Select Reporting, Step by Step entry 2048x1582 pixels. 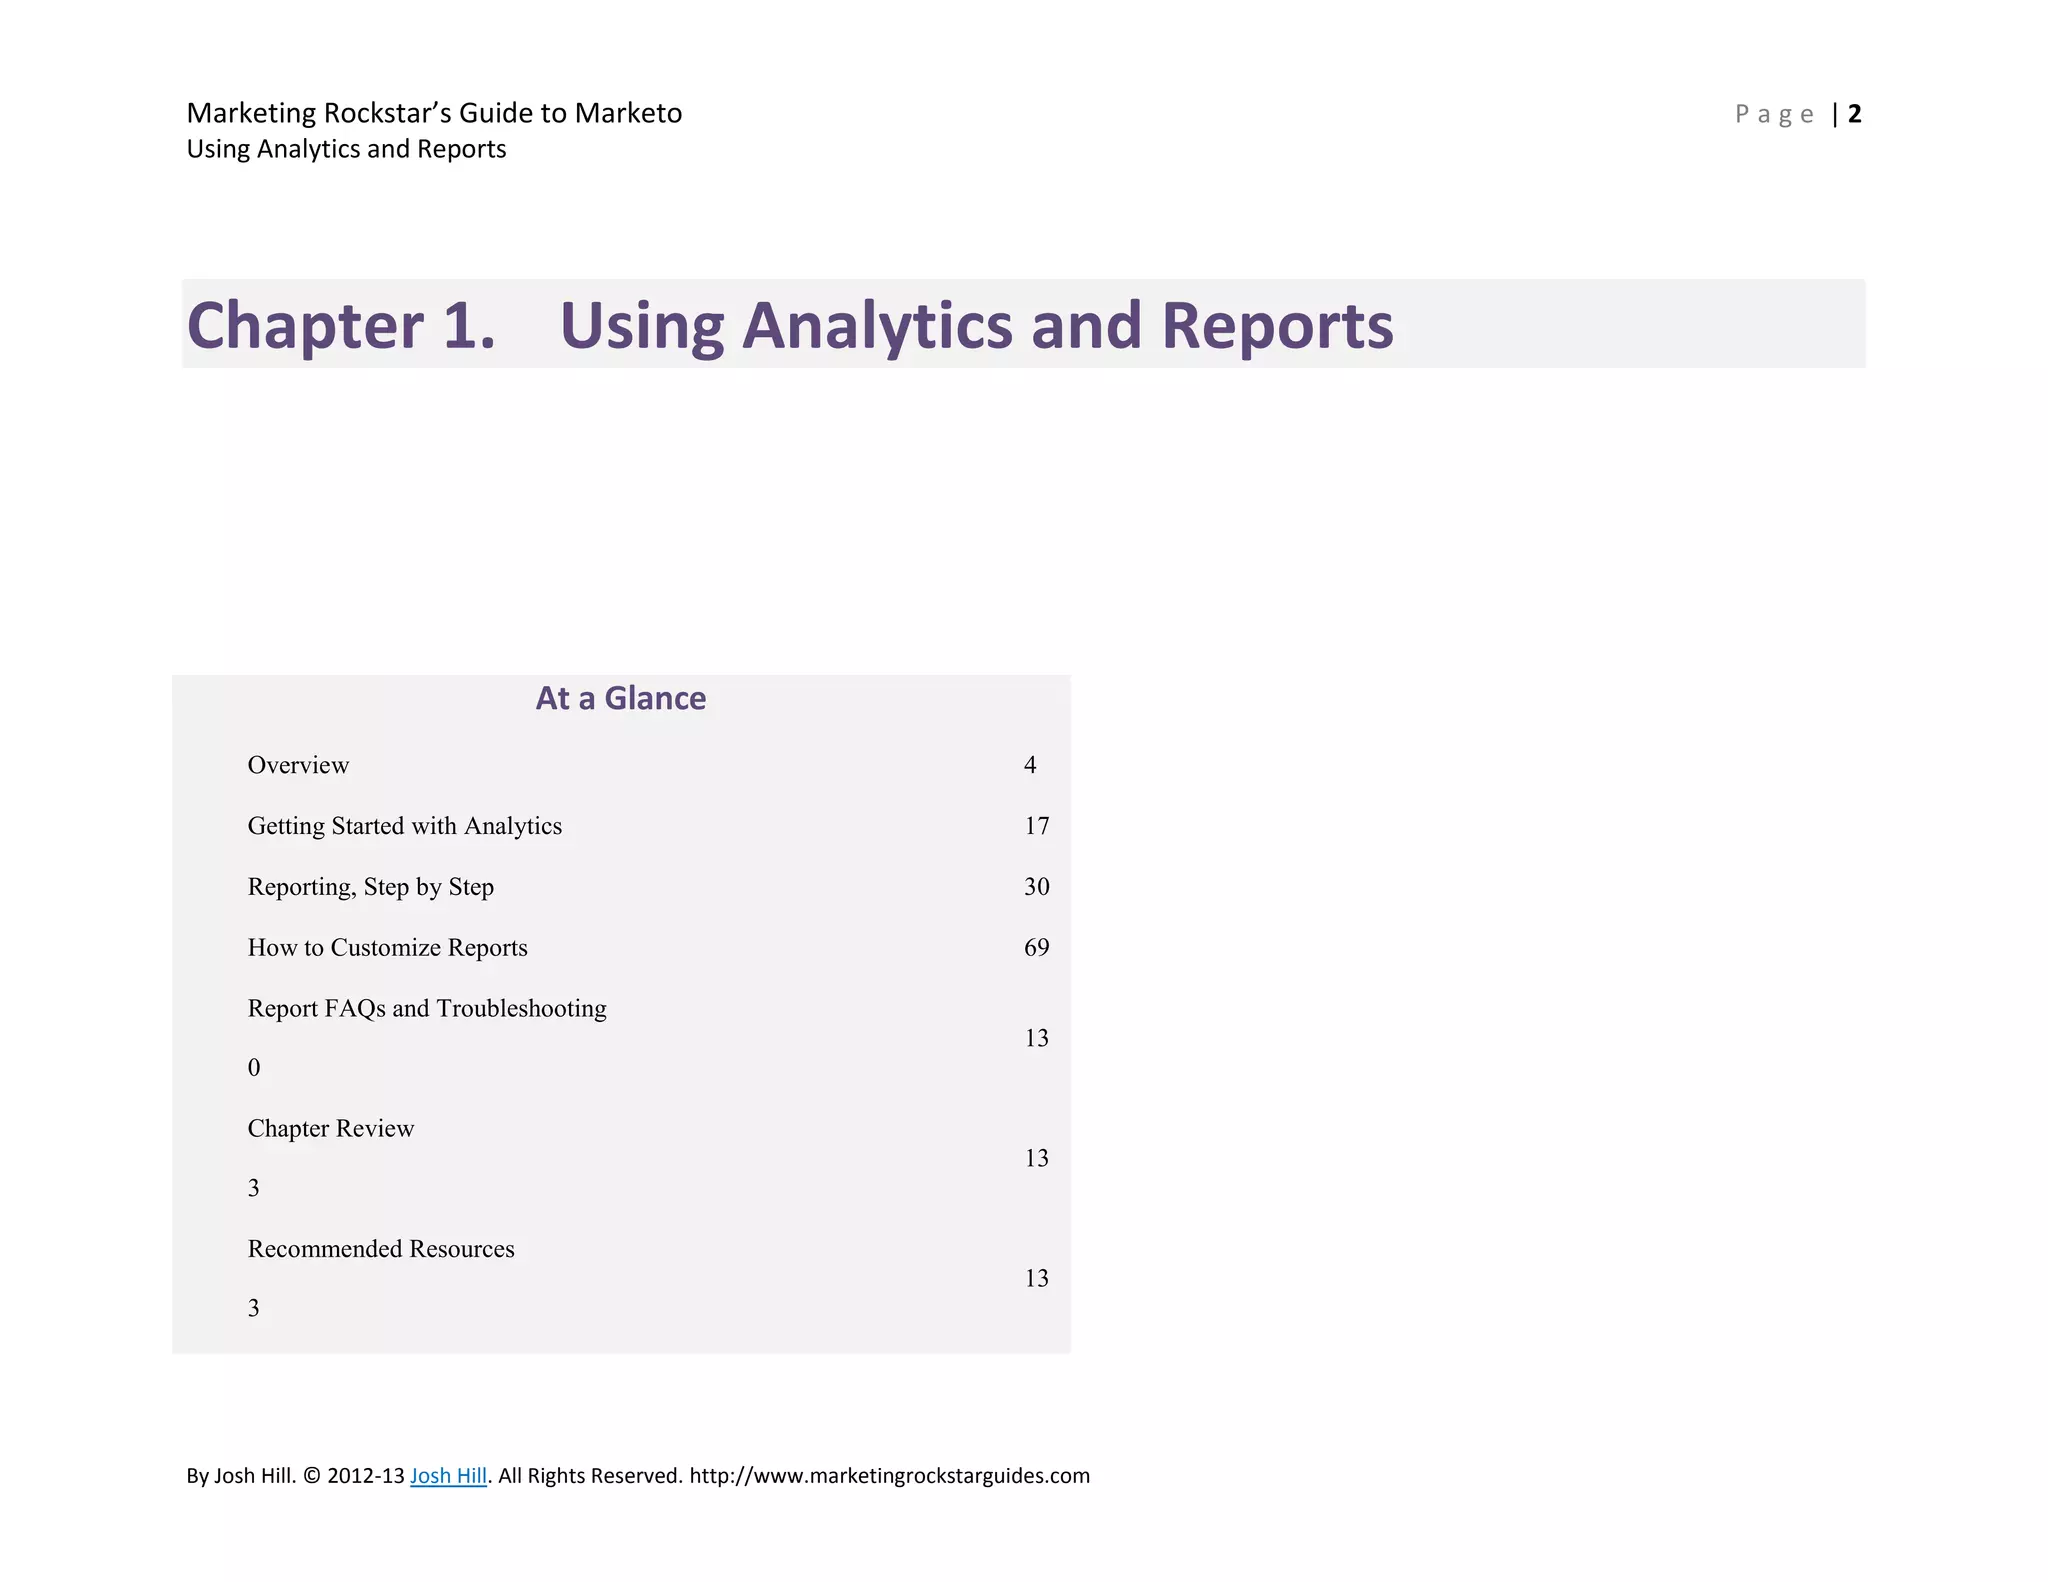(370, 887)
